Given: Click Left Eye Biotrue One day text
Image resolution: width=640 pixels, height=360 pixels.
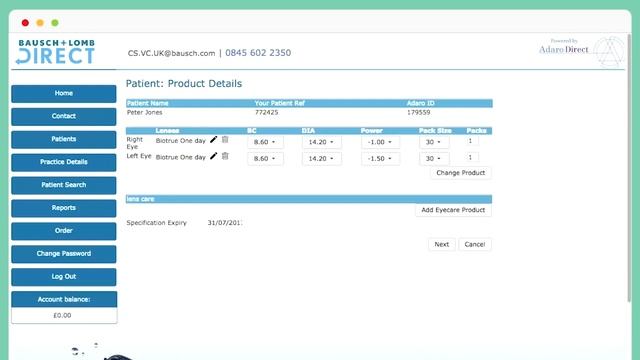Looking at the screenshot, I should (180, 157).
